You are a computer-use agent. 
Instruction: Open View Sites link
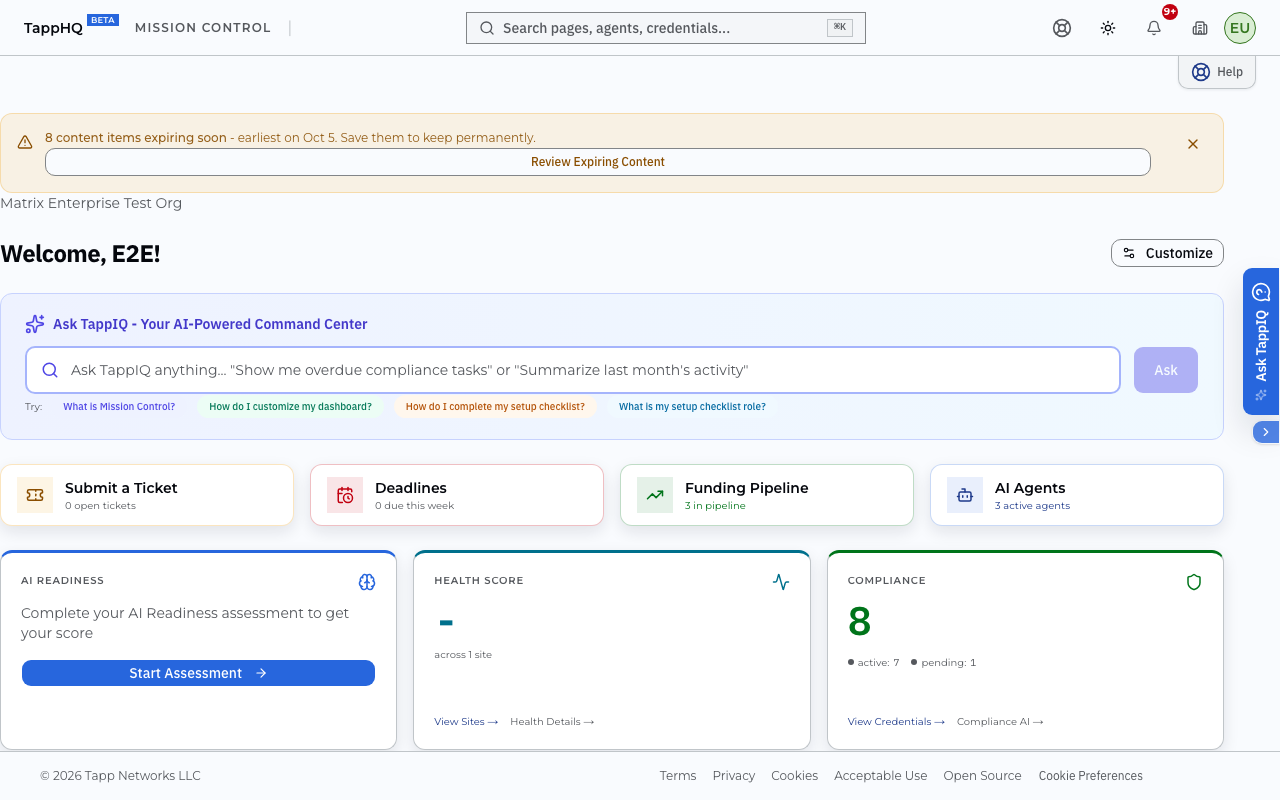(466, 722)
